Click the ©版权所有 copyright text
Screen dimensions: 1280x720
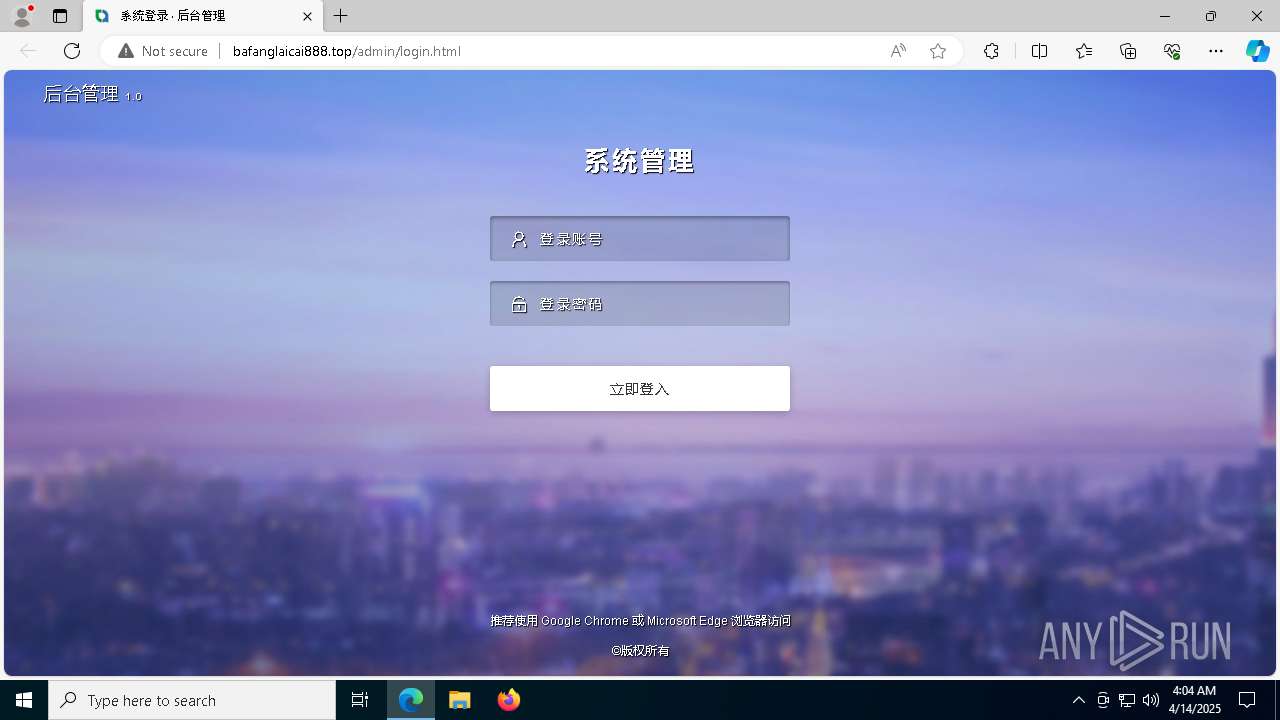640,650
